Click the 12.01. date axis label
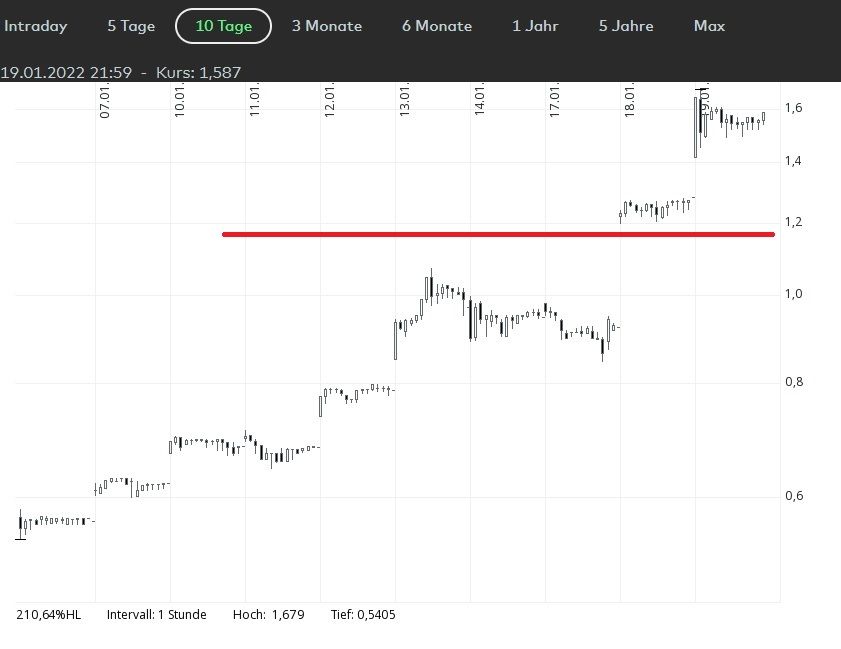The height and width of the screenshot is (649, 841). coord(330,103)
